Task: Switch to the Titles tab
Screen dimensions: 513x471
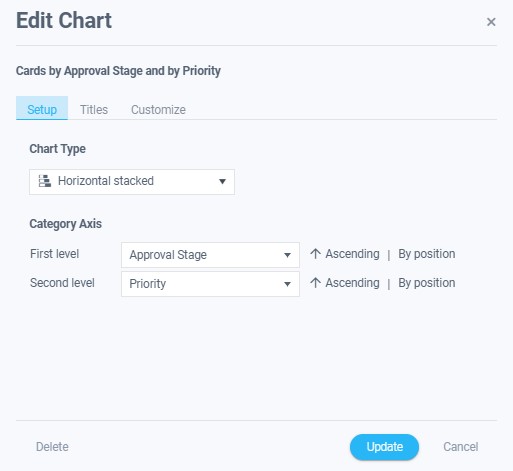Action: [x=94, y=110]
